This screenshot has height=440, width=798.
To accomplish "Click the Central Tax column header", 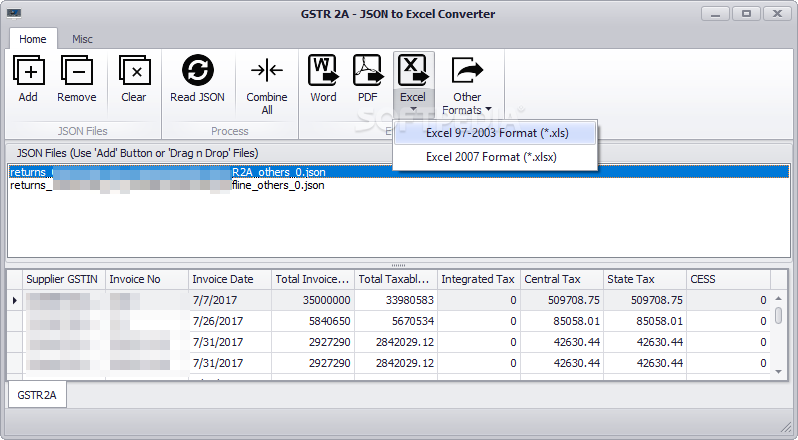I will click(561, 279).
